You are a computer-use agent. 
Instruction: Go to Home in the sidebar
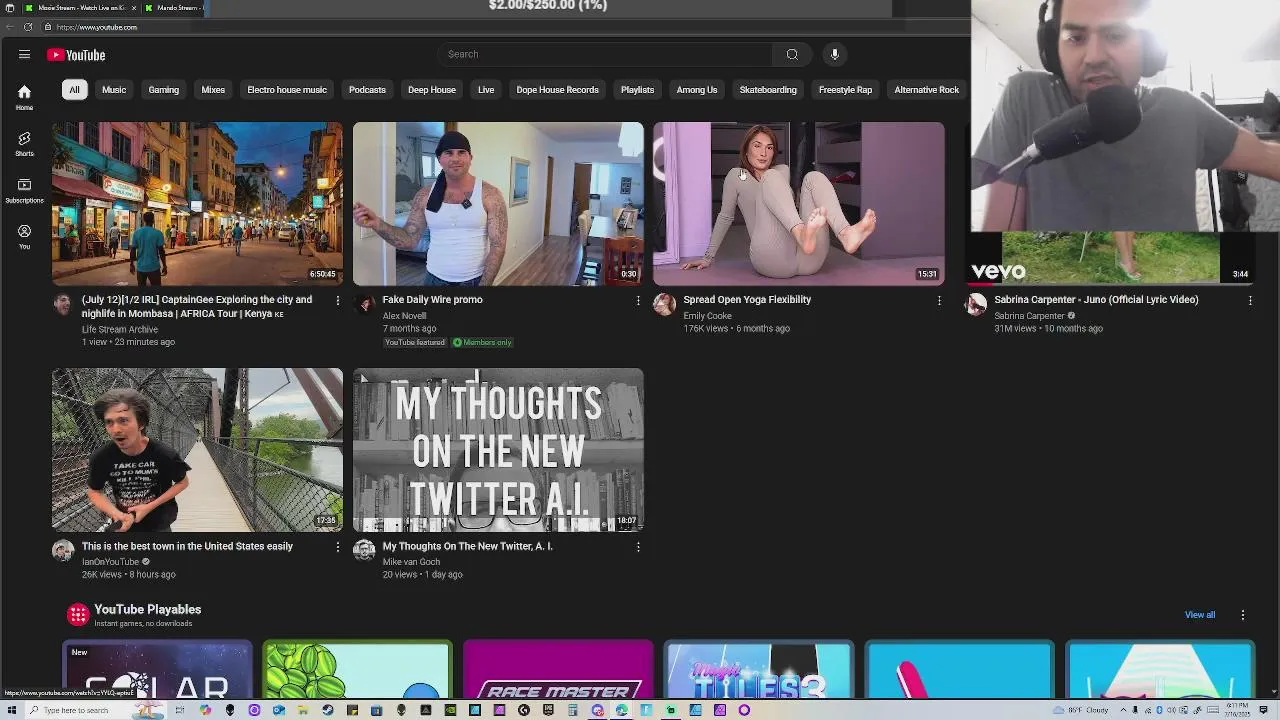[24, 97]
